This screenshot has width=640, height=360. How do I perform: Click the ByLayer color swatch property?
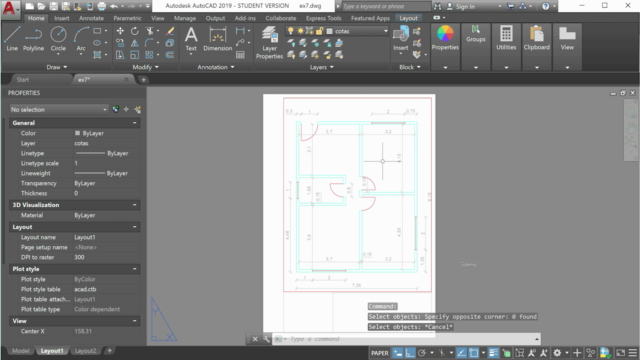[77, 133]
